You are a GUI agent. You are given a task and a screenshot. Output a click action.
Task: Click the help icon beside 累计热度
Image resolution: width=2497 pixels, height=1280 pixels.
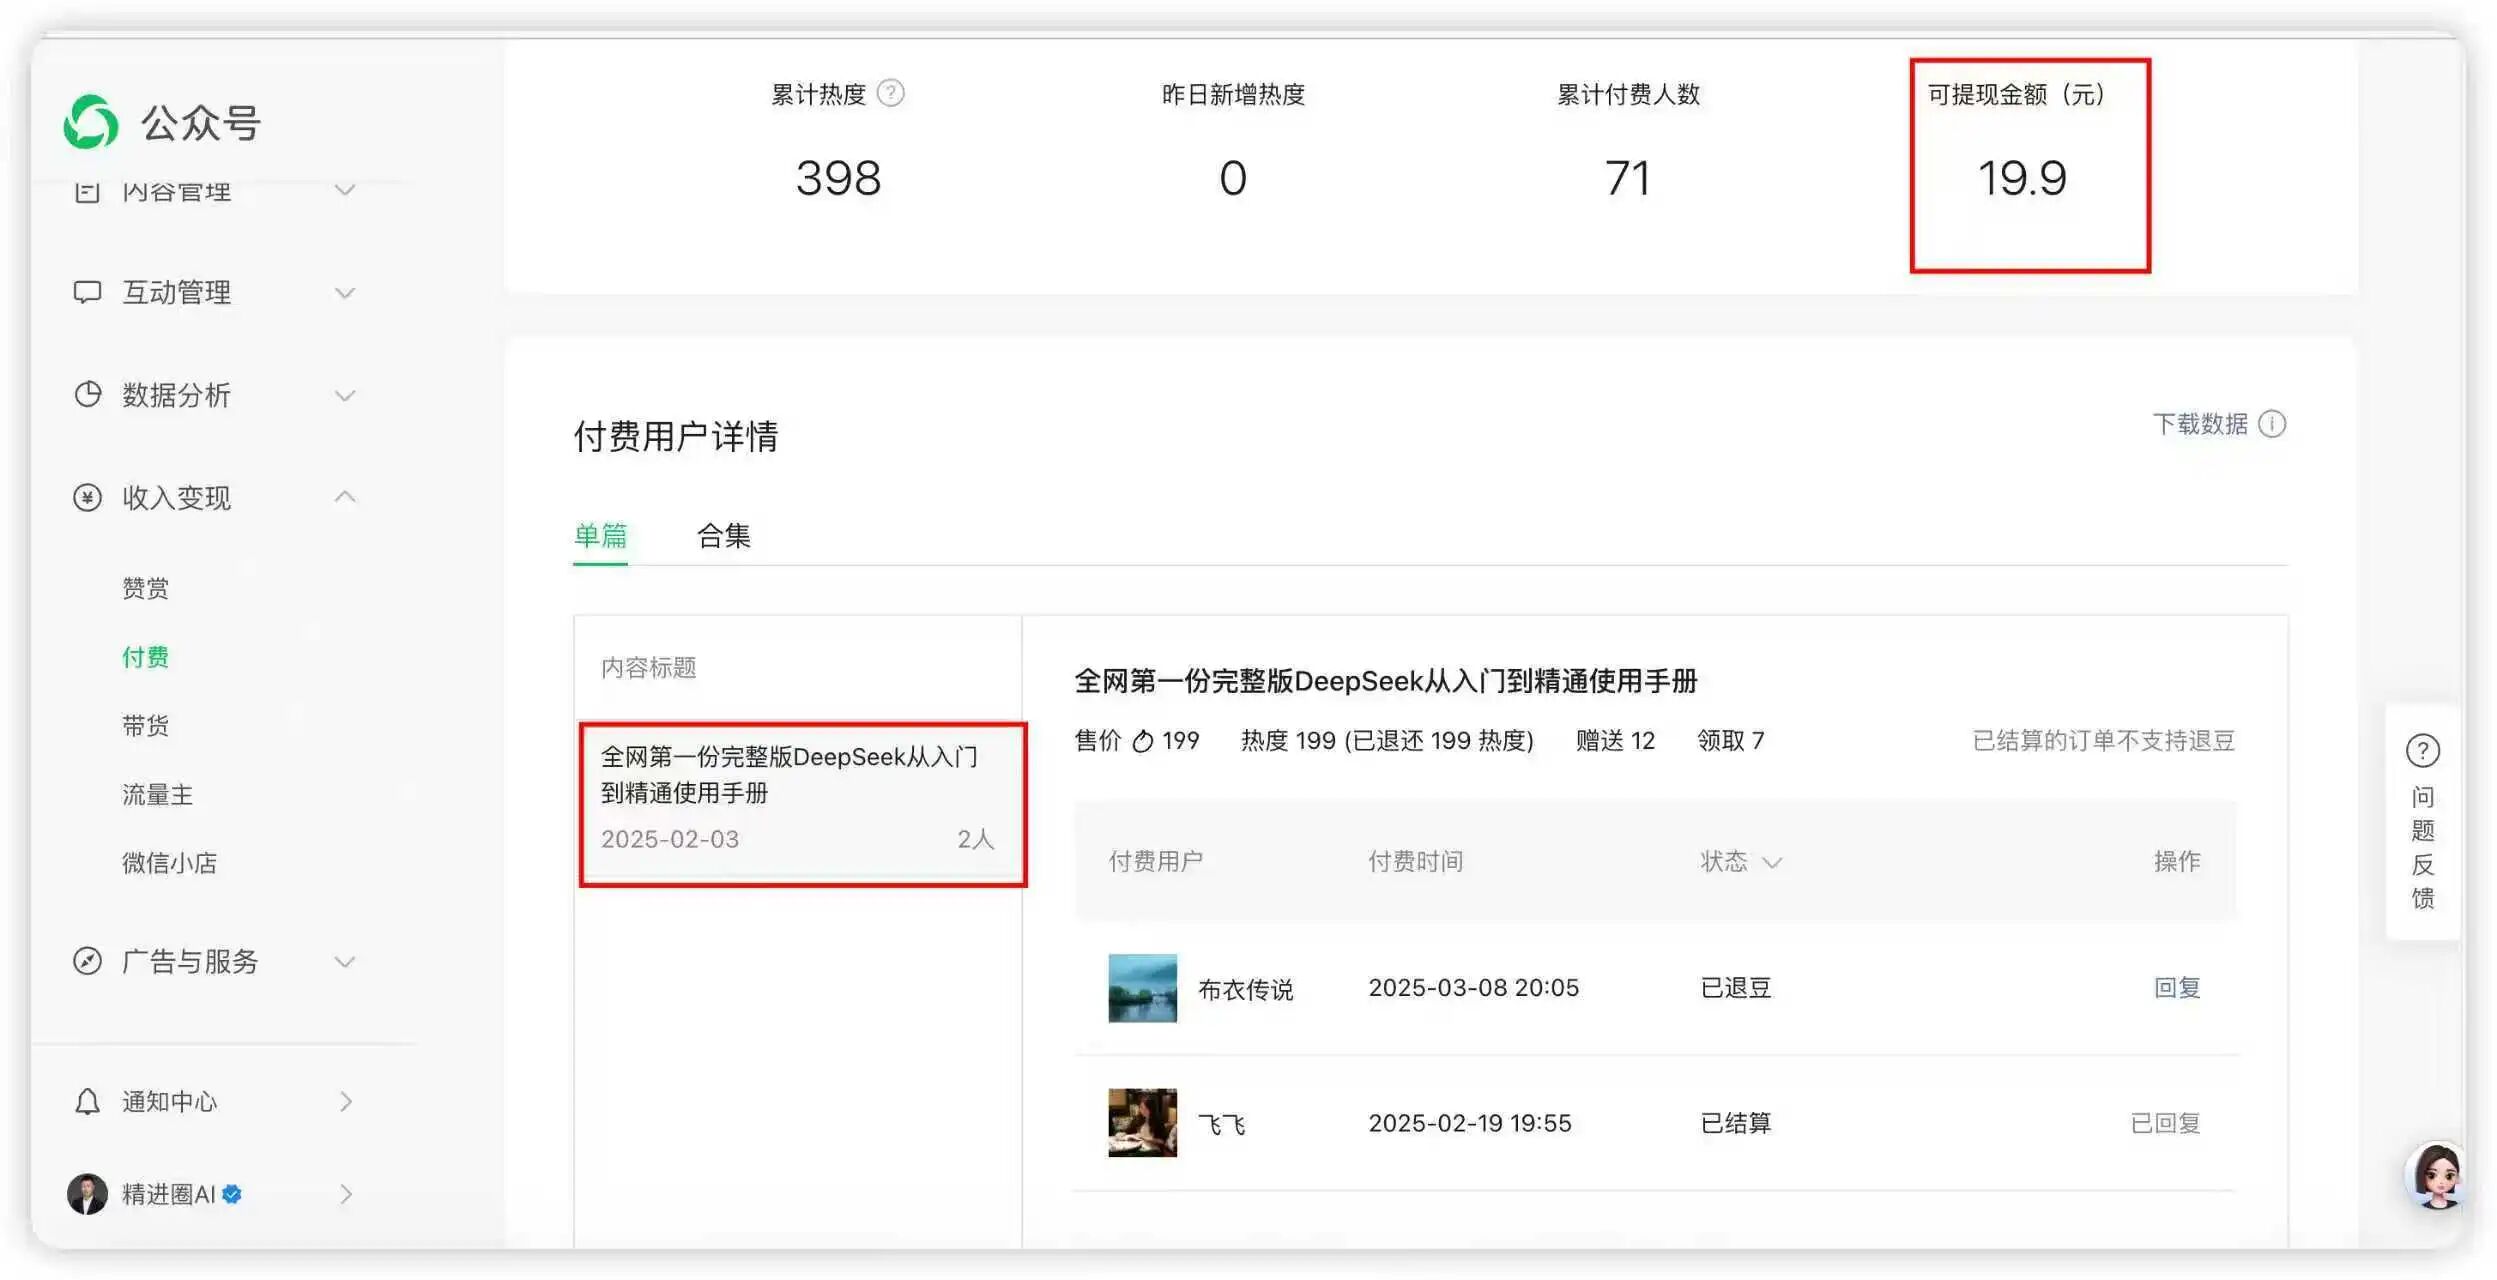(890, 93)
